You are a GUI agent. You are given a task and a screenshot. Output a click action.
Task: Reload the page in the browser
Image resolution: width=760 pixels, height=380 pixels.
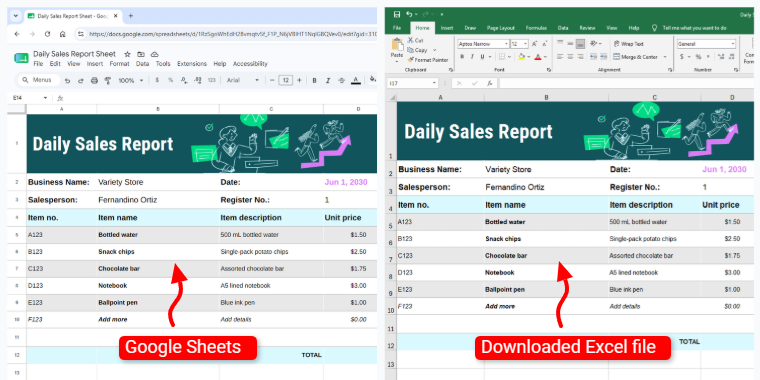tap(47, 34)
